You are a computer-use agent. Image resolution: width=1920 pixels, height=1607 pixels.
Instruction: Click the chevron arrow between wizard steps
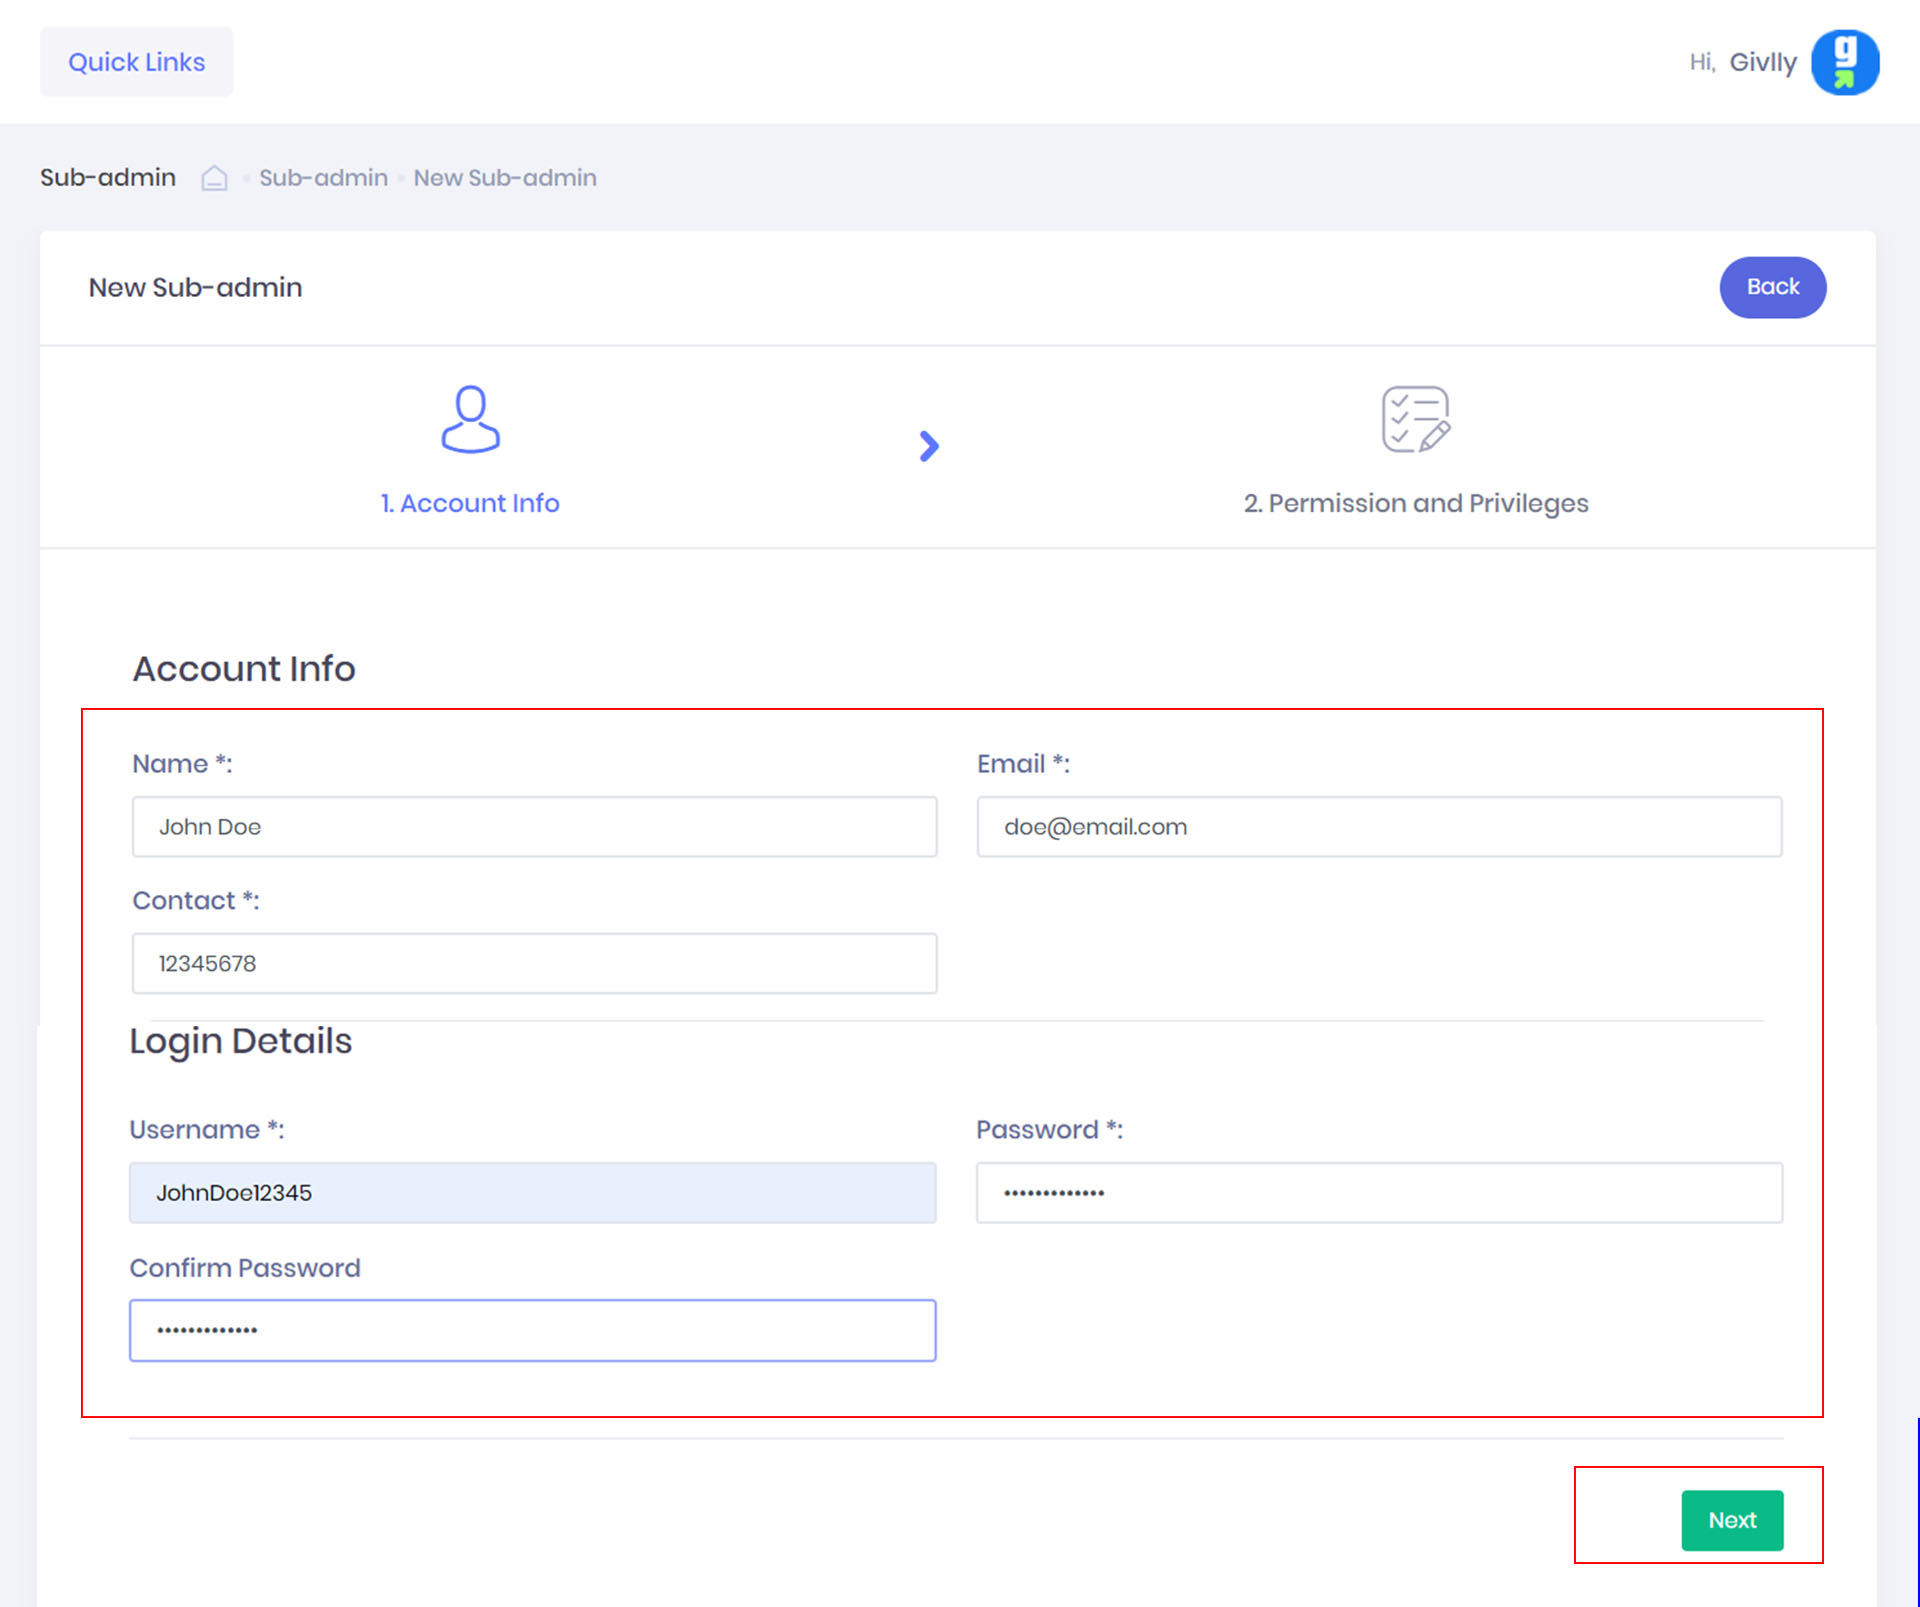pos(929,446)
